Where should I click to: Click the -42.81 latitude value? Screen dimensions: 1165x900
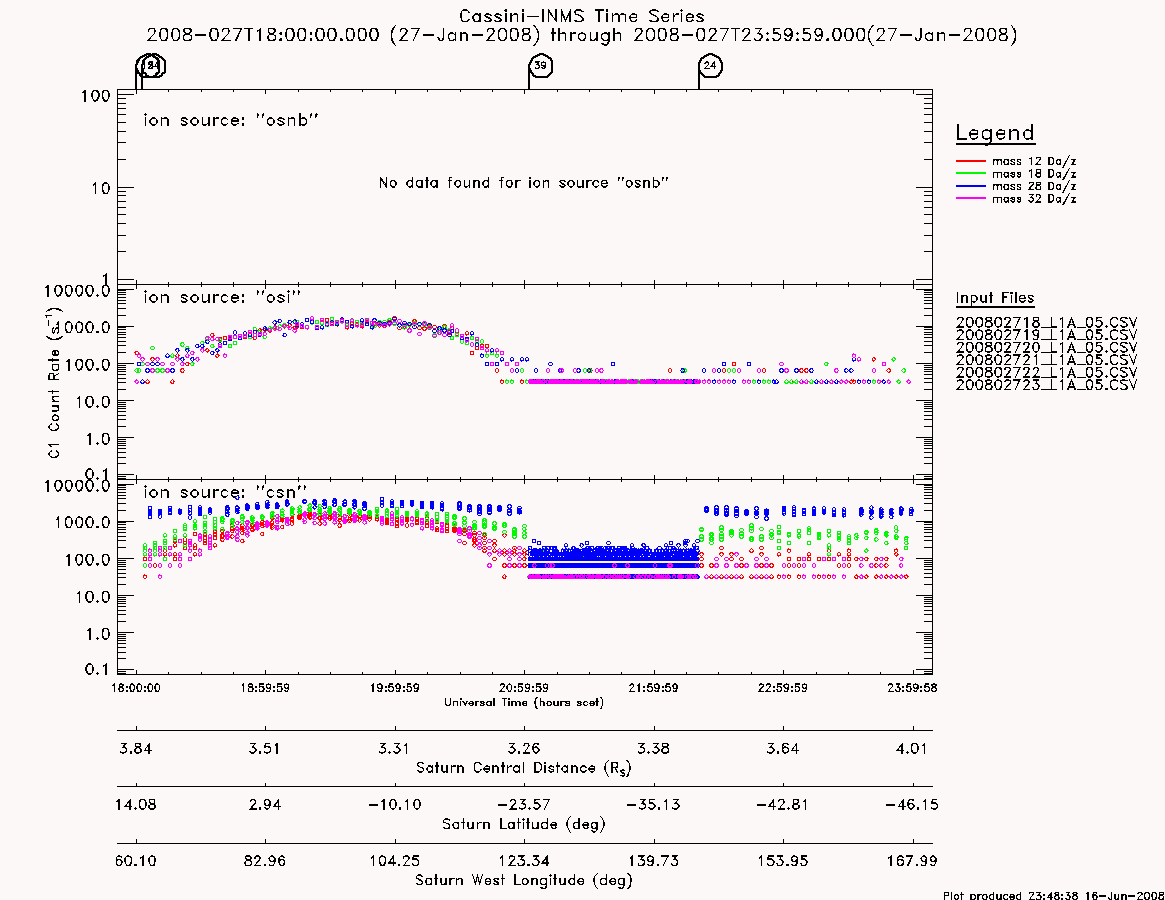coord(782,805)
